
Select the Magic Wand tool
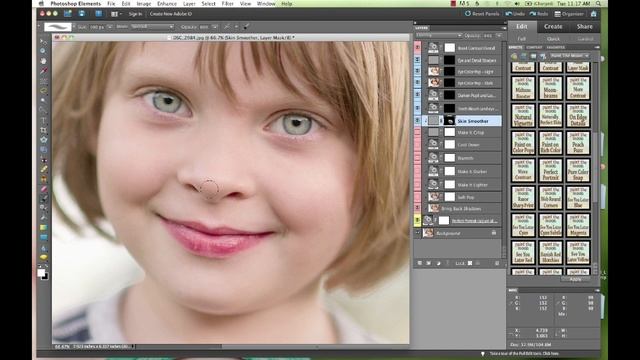(x=43, y=100)
